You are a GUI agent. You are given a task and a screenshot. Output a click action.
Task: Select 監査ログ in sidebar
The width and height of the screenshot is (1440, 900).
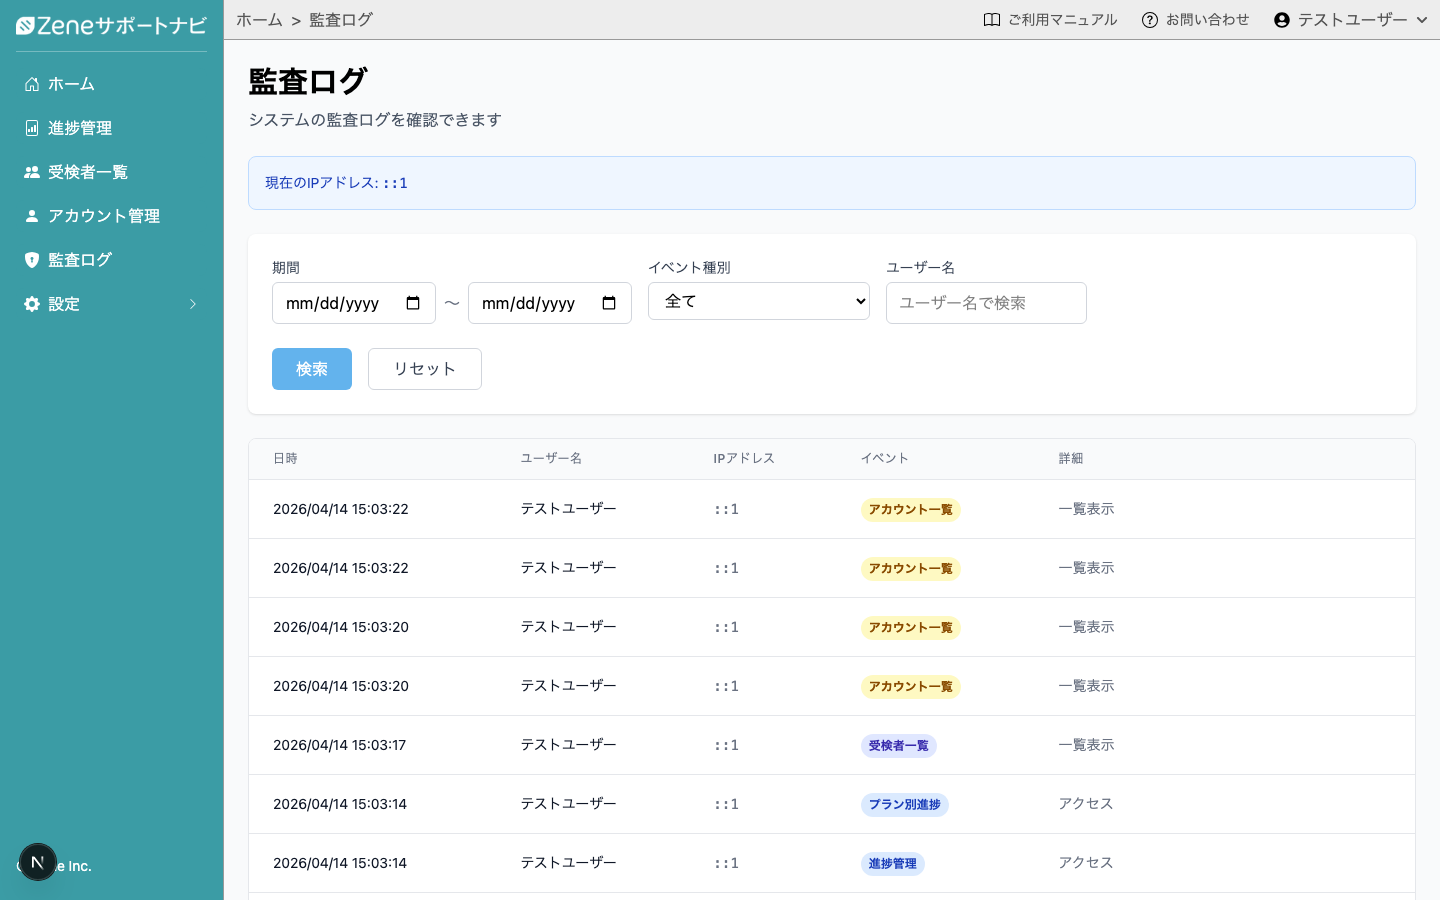[x=112, y=260]
